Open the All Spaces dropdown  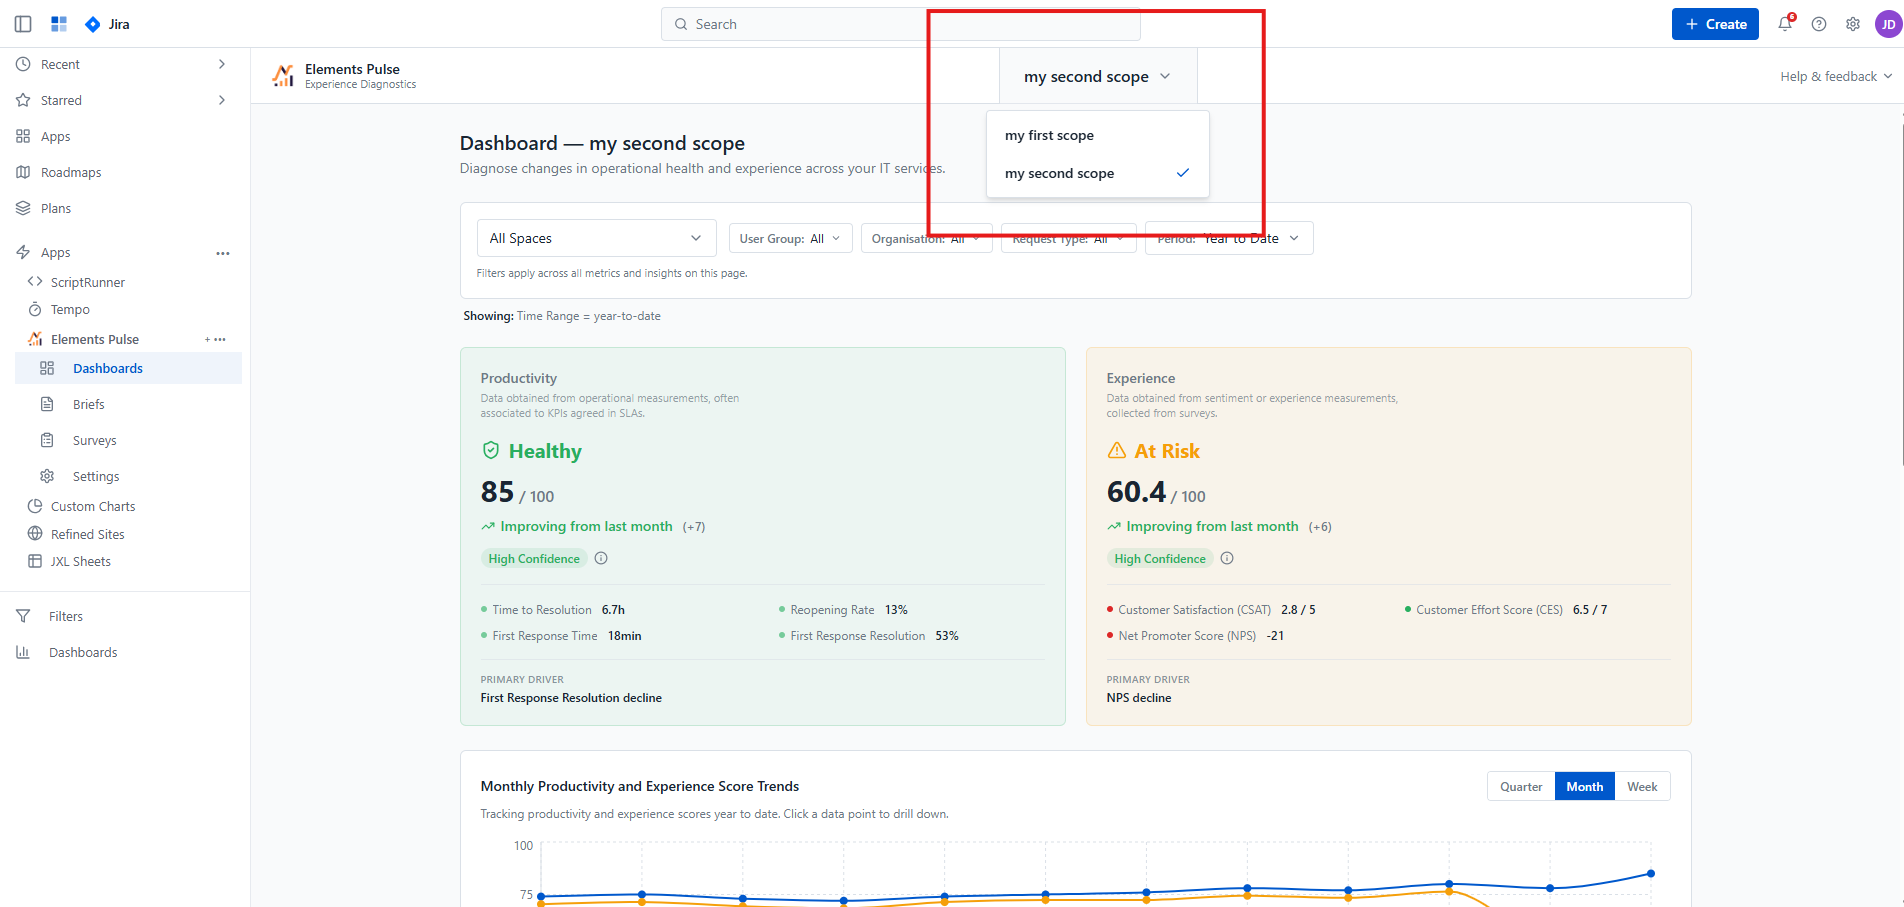click(596, 238)
